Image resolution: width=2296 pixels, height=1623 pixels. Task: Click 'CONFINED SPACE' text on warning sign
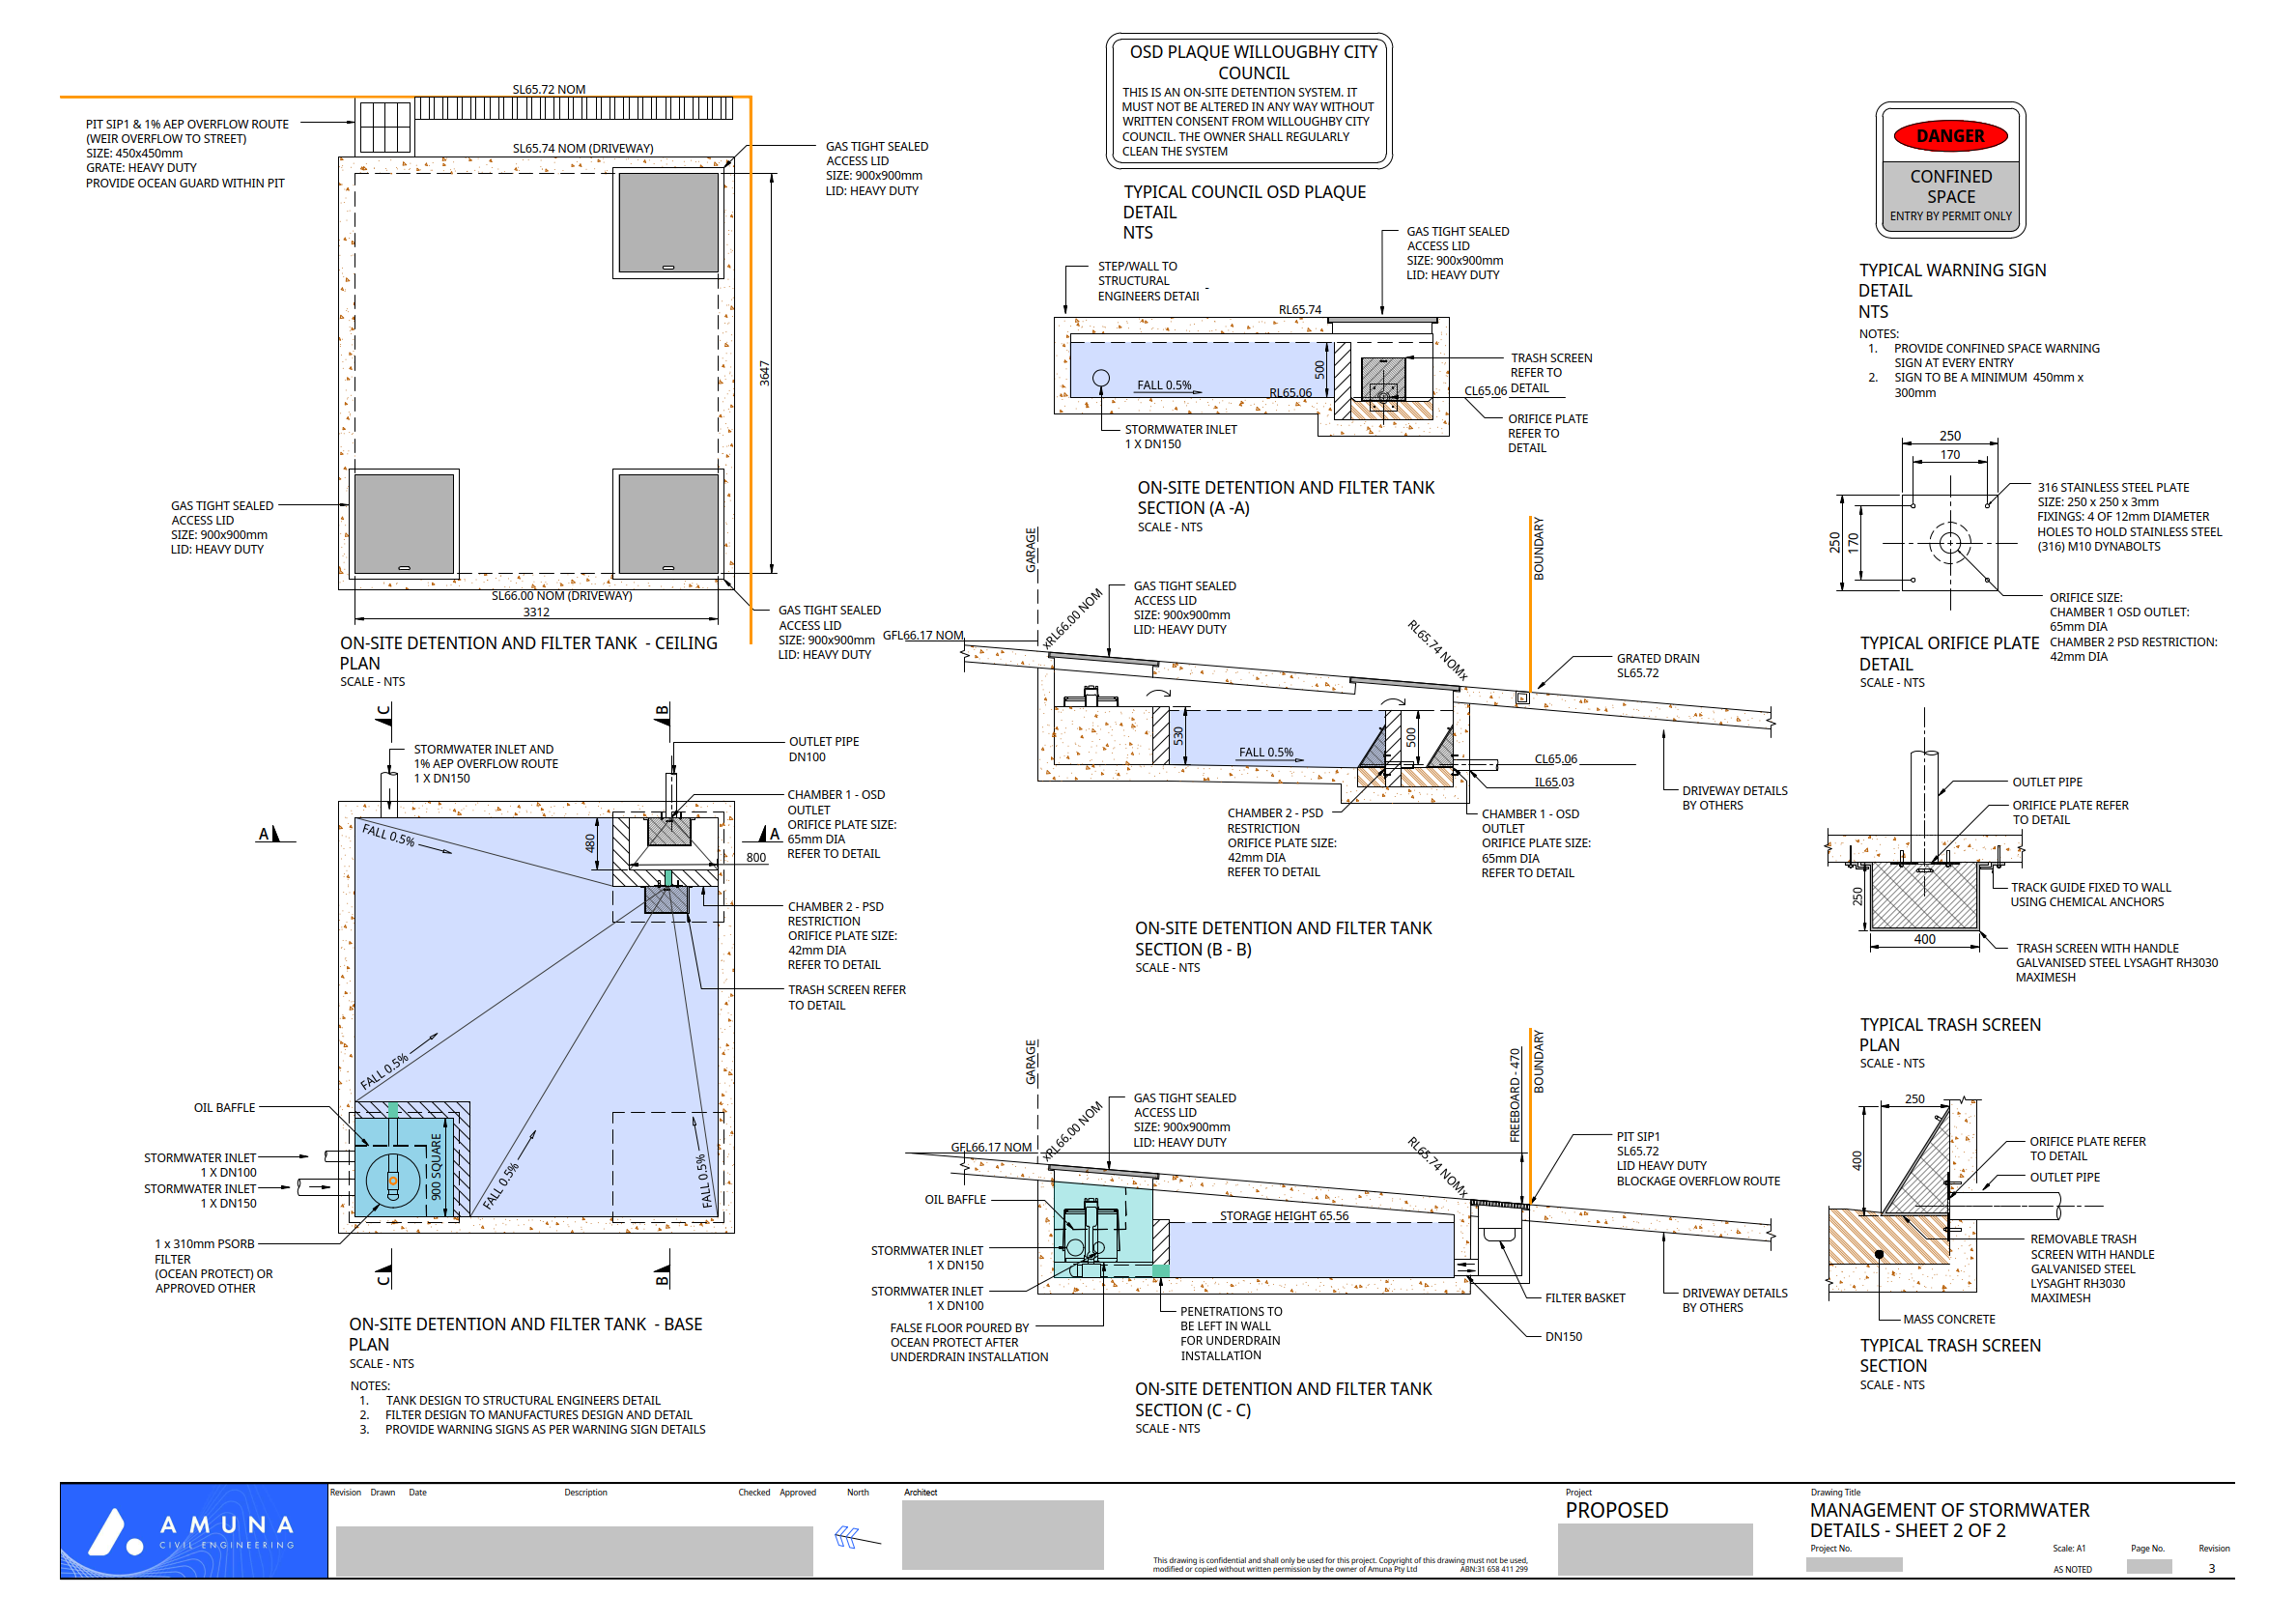pos(1951,186)
